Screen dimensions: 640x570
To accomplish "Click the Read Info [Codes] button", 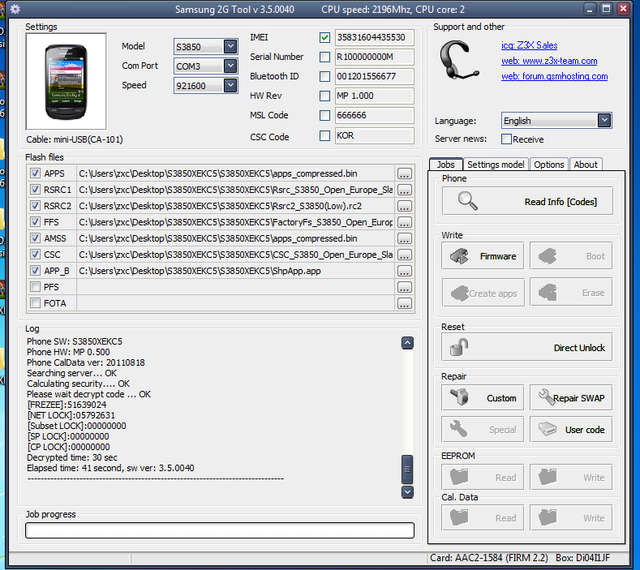I will pos(527,201).
